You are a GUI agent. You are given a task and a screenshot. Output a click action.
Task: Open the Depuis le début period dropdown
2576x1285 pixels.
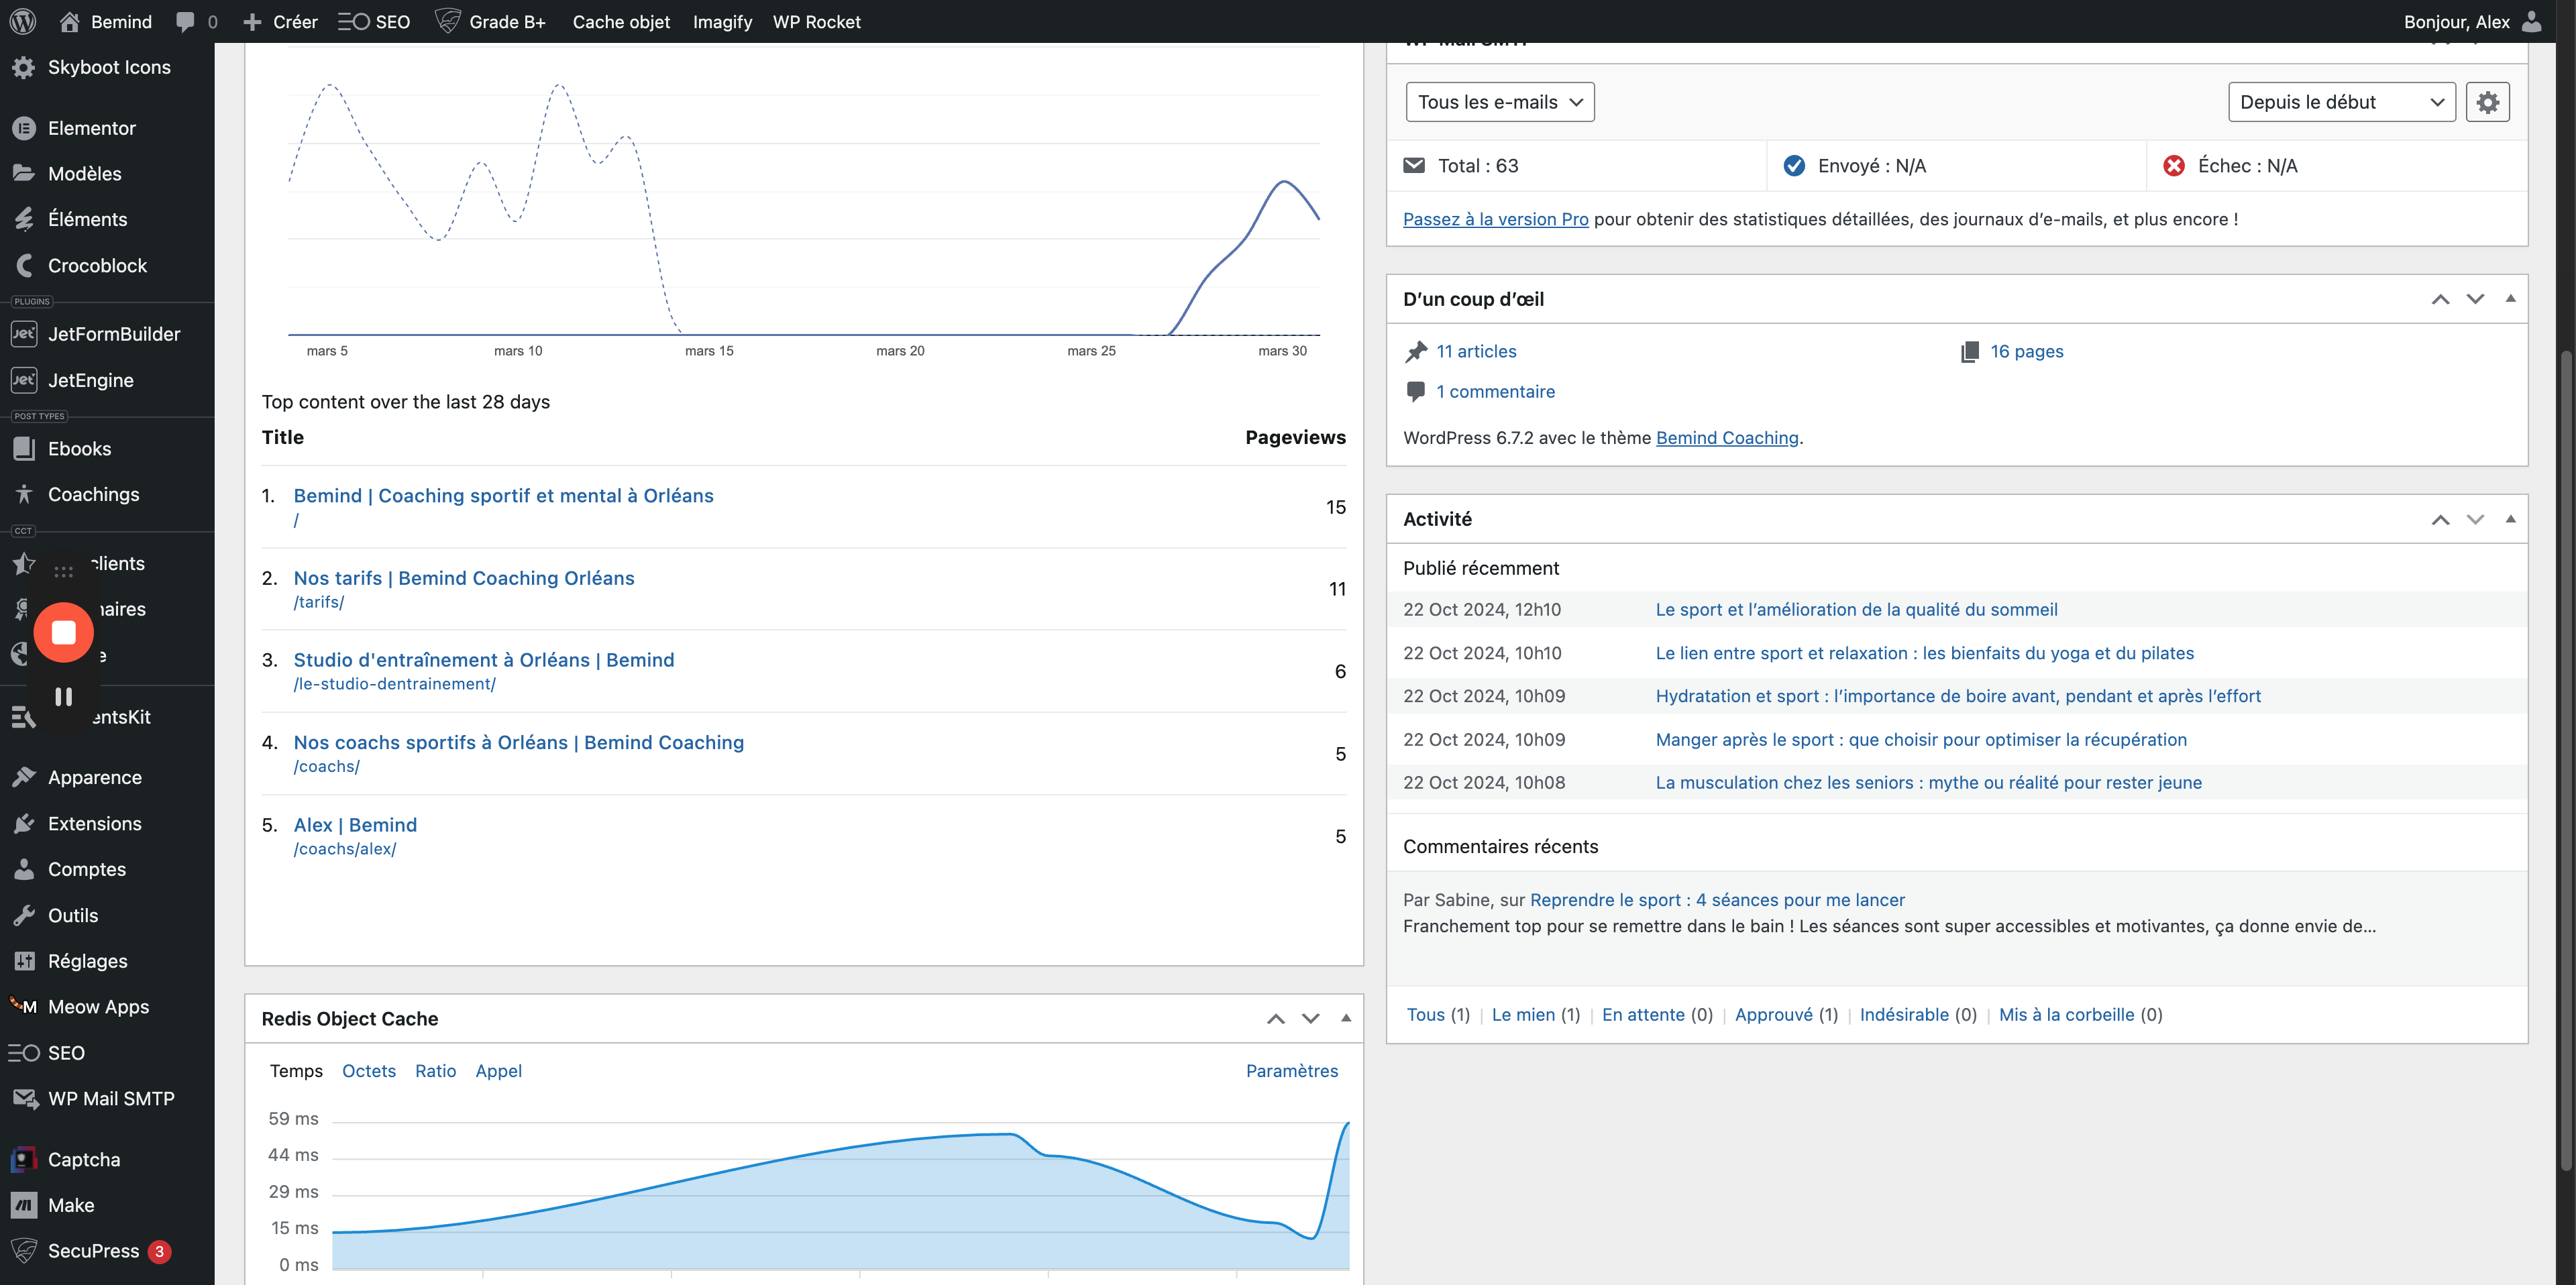pos(2341,102)
